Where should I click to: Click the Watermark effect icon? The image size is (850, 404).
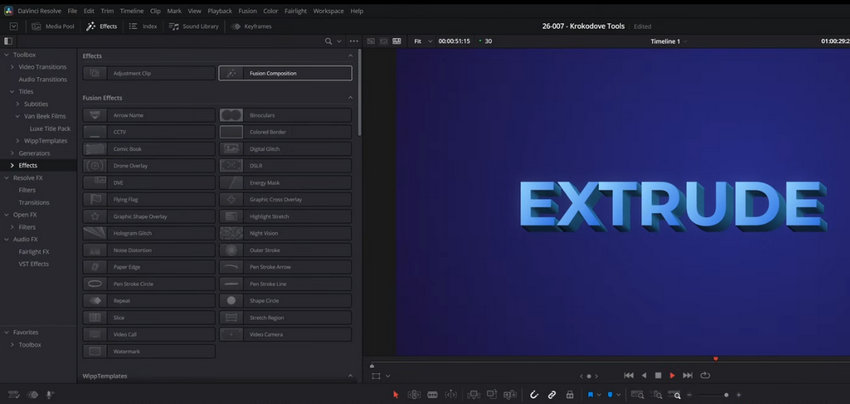[95, 352]
